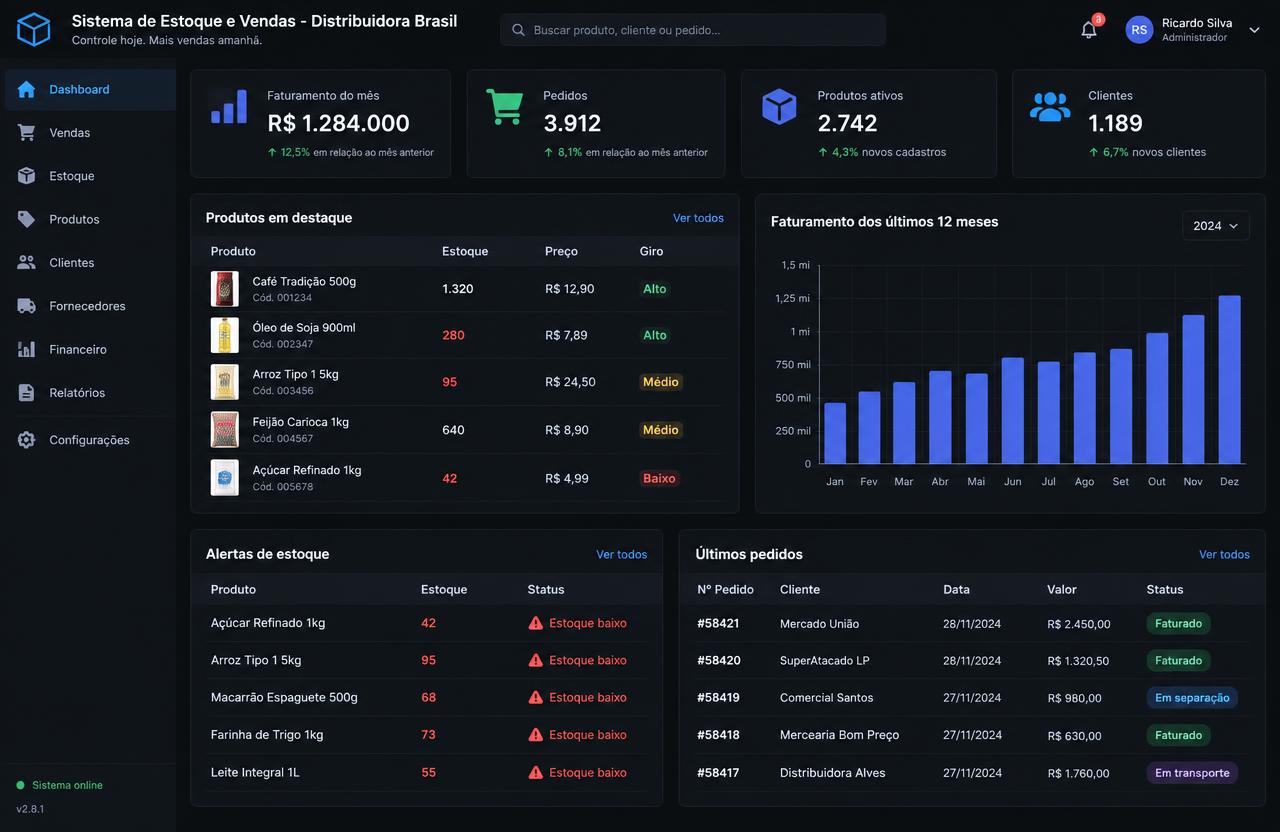Click Em transporte status badge
1280x832 pixels.
coord(1192,773)
